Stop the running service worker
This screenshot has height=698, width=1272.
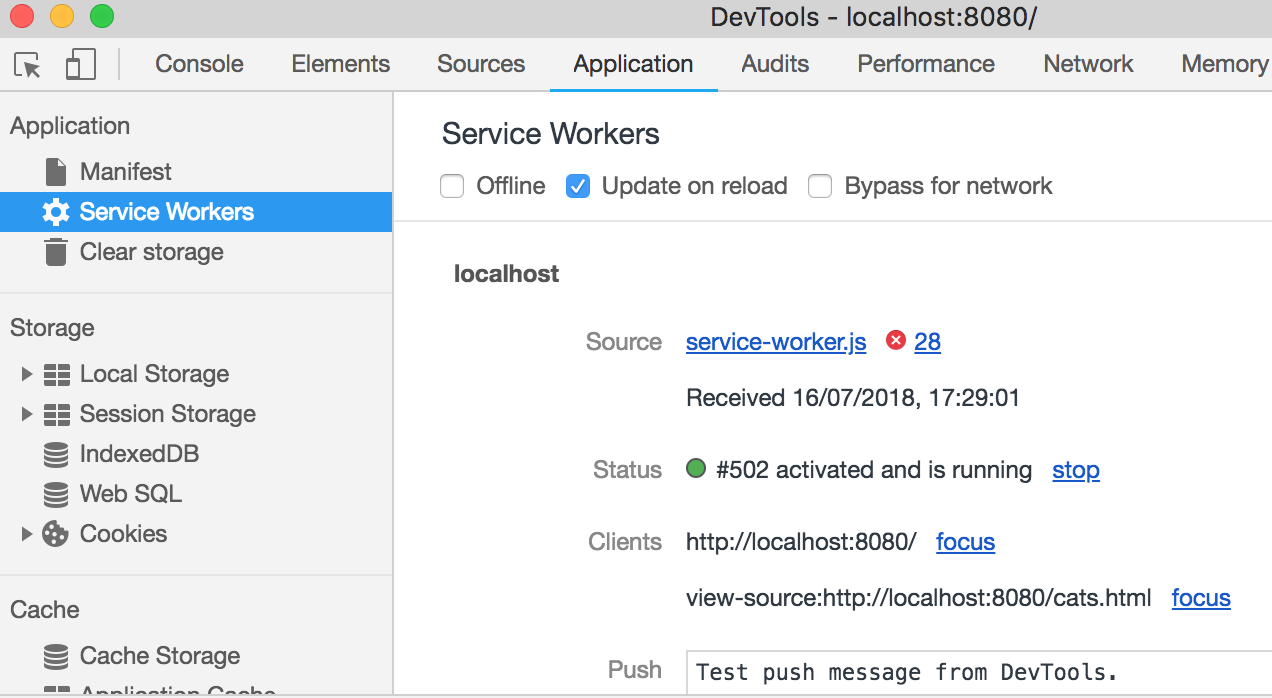(1075, 469)
